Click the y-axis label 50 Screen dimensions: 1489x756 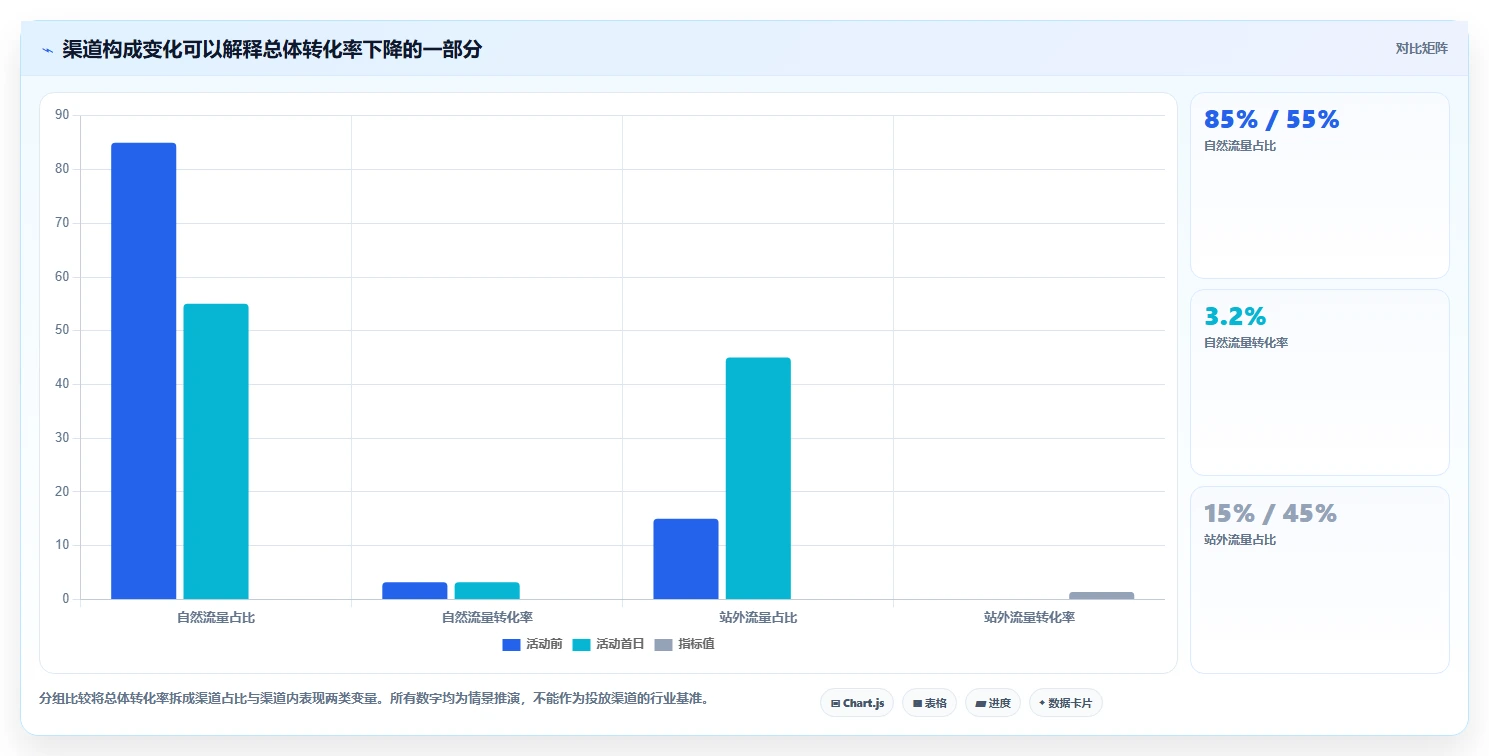click(x=62, y=330)
